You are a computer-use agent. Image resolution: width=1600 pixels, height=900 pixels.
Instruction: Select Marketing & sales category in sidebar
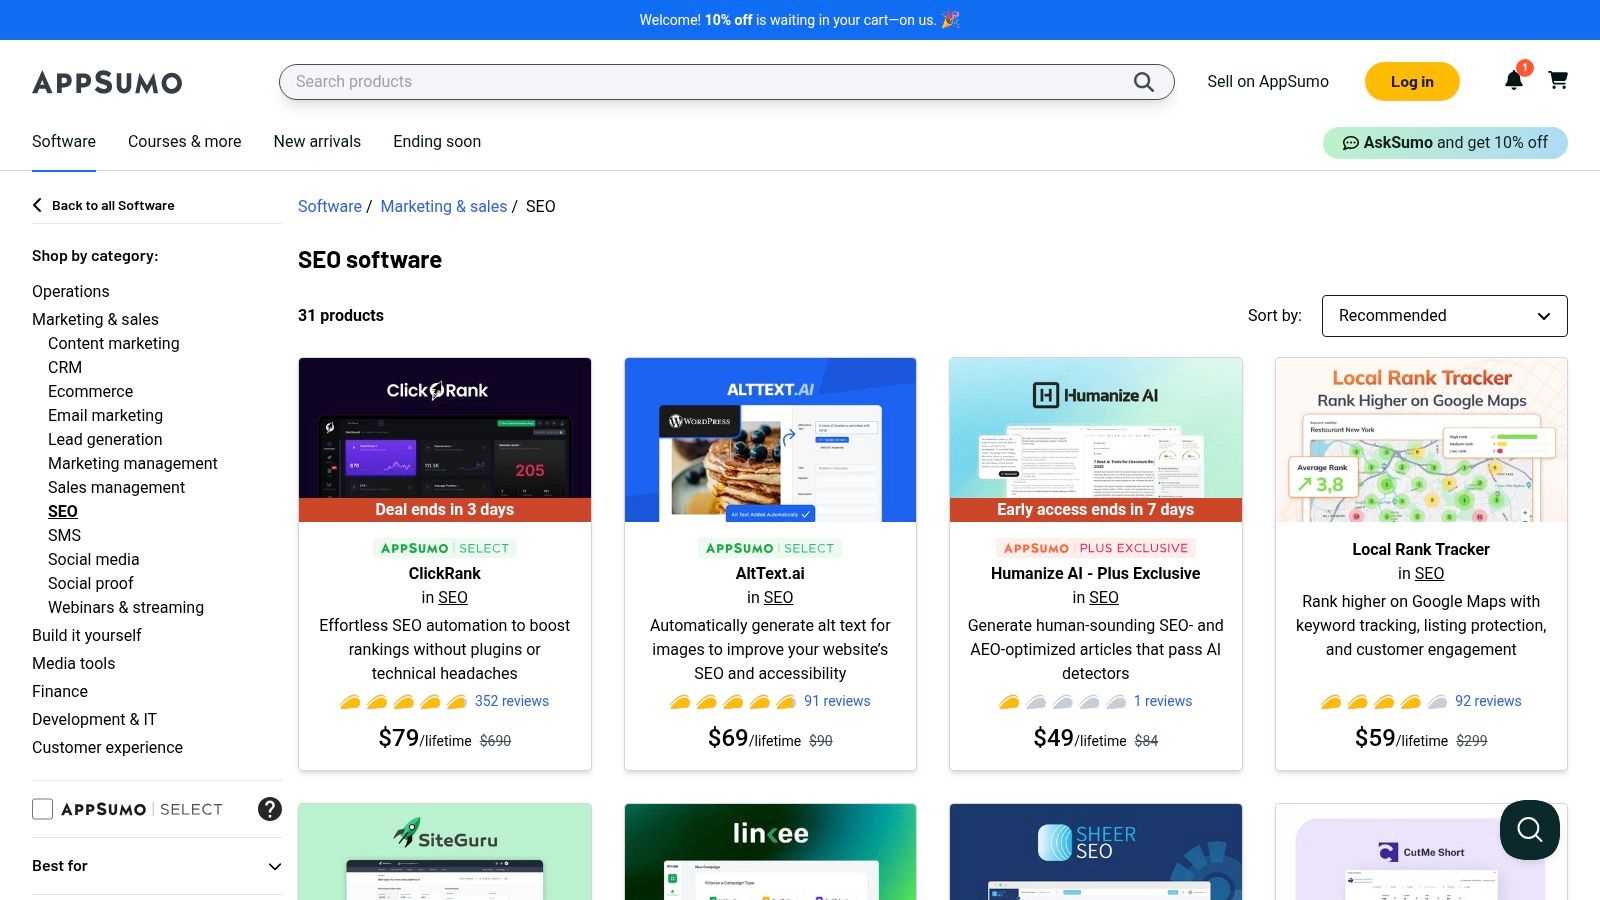coord(95,319)
